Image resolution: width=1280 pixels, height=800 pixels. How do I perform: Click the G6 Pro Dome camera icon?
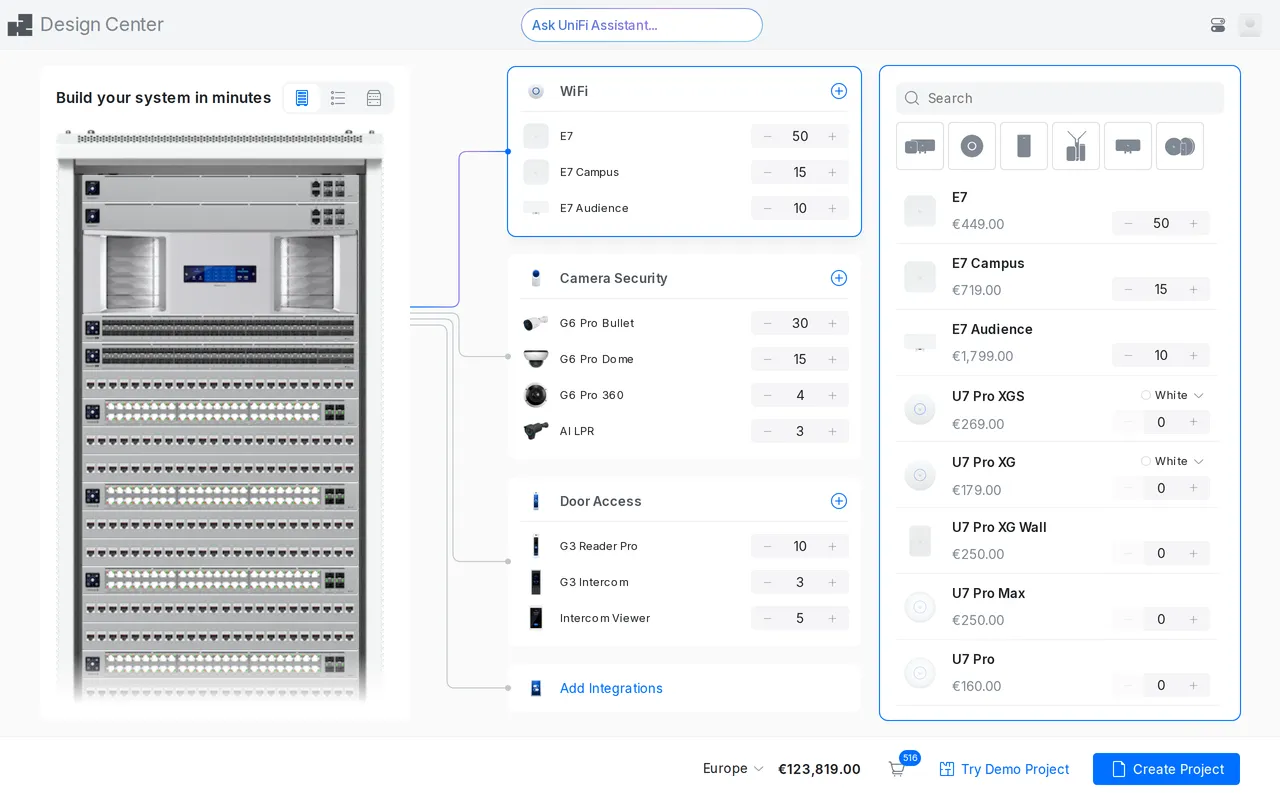pyautogui.click(x=536, y=359)
